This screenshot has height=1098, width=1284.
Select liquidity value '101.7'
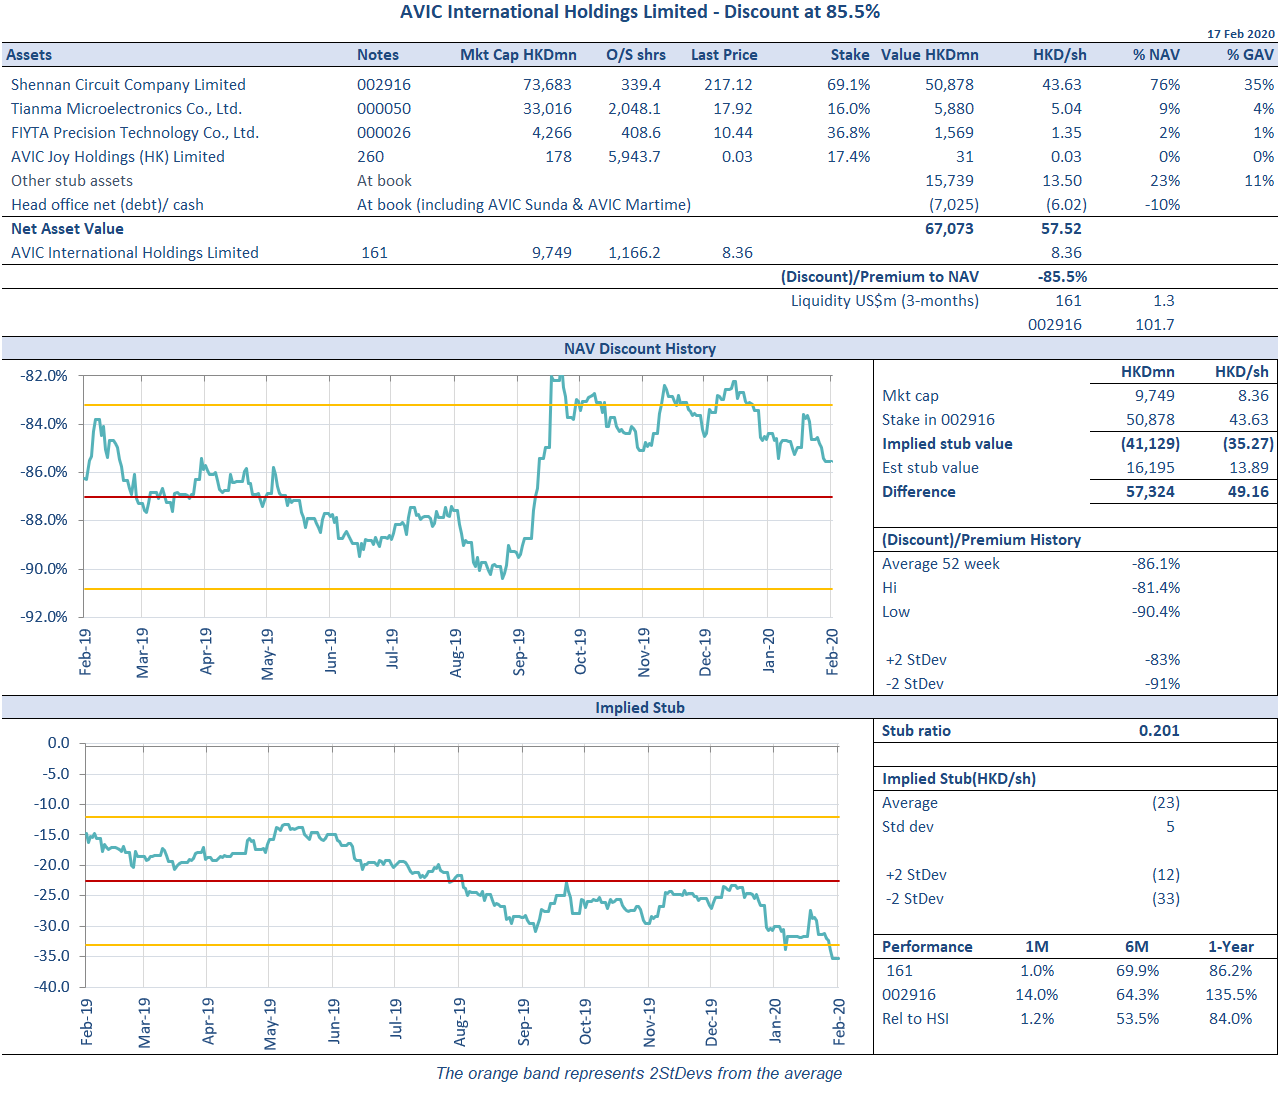click(1155, 325)
